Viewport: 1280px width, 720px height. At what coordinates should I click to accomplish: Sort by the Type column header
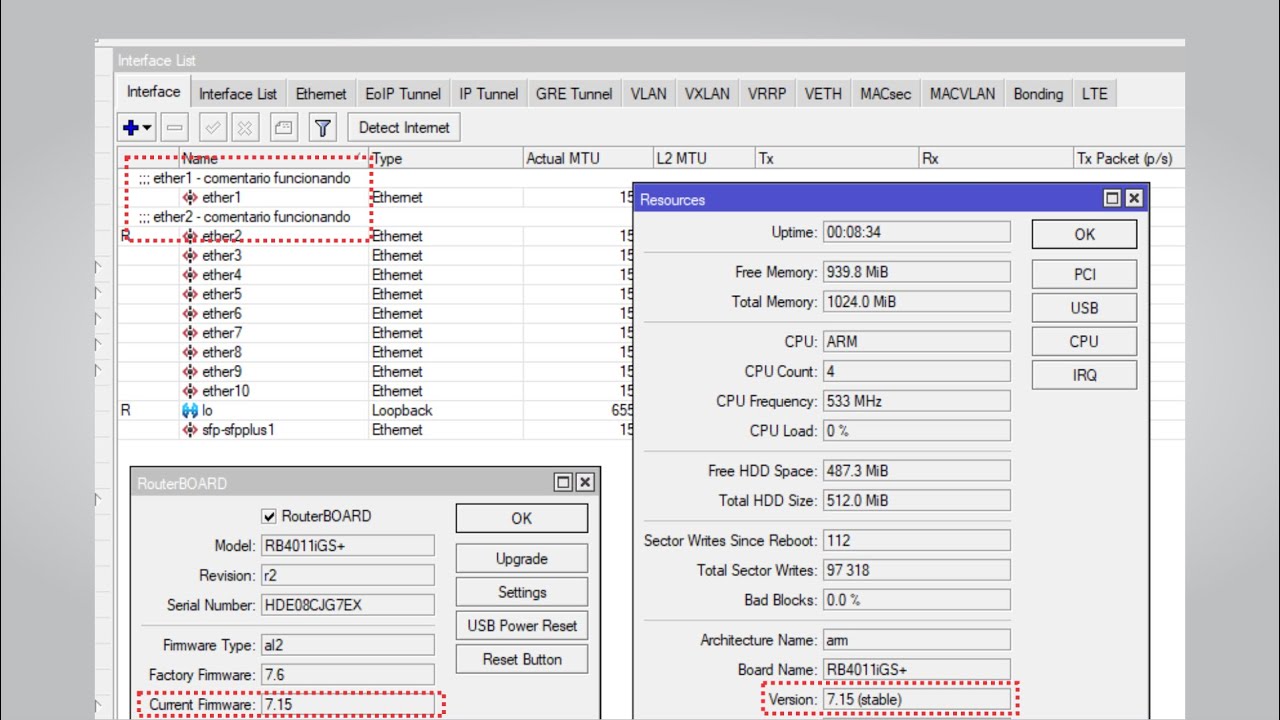tap(446, 159)
